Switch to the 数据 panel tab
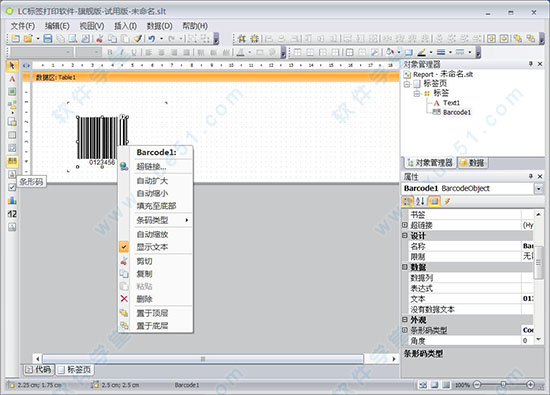This screenshot has width=550, height=395. click(x=472, y=163)
